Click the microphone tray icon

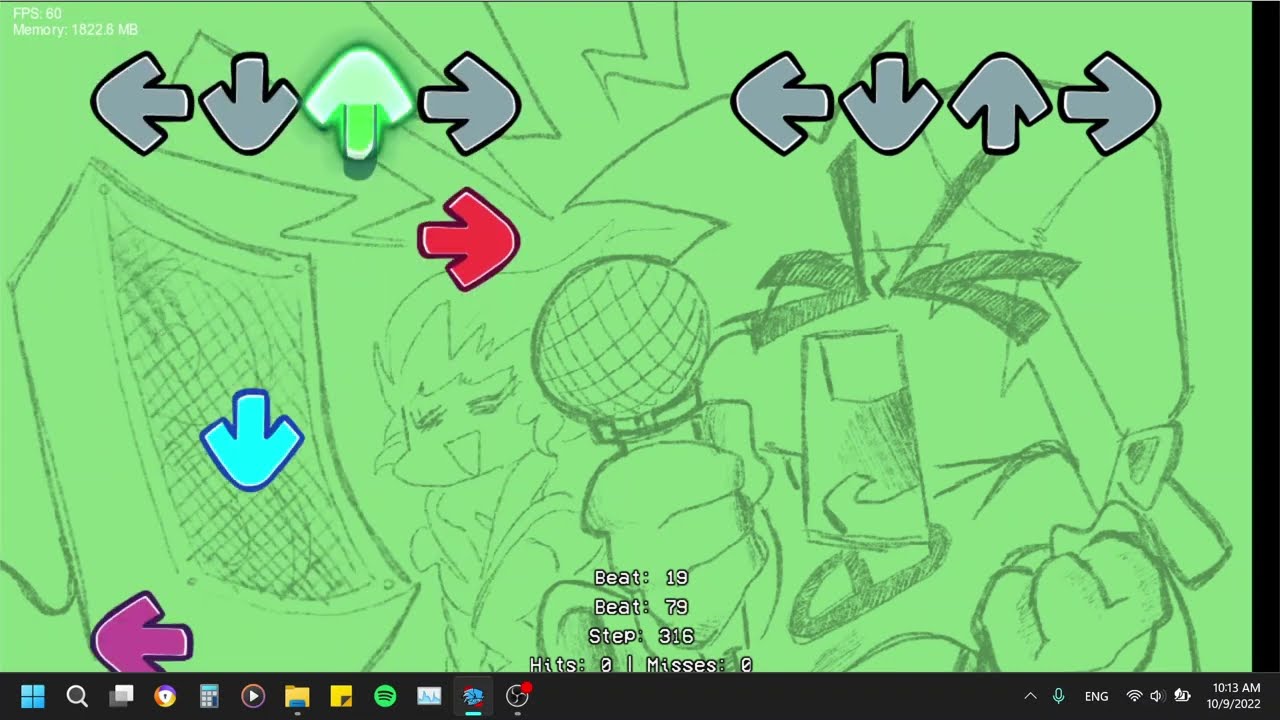(1059, 696)
